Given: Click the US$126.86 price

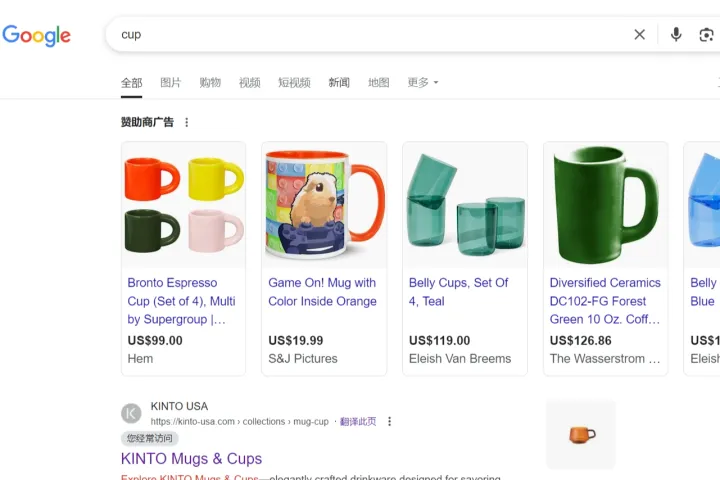Looking at the screenshot, I should 580,340.
